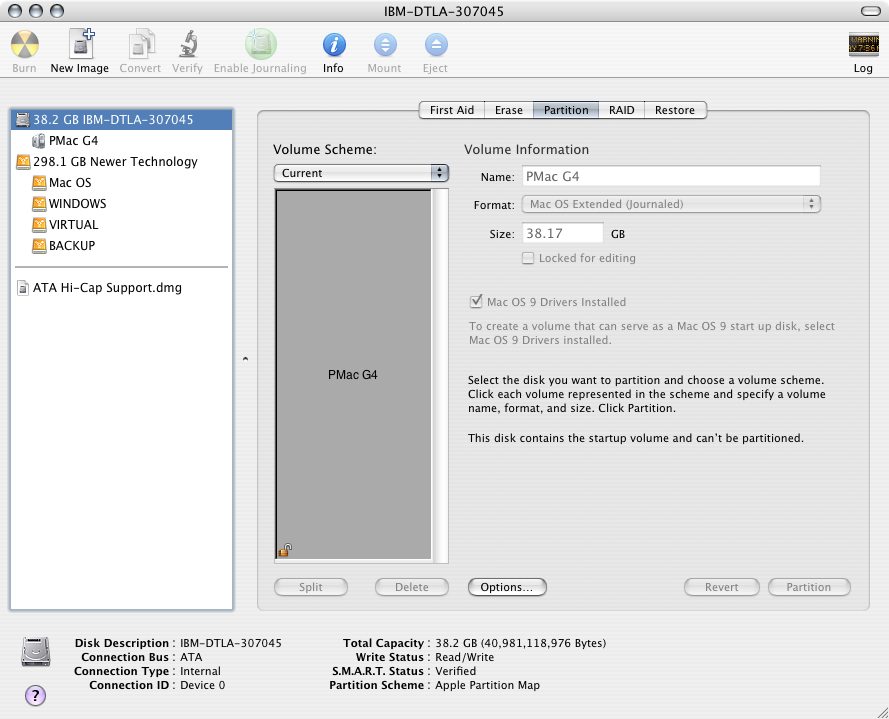Switch to the RAID tab
Screen dimensions: 889x719
[621, 110]
